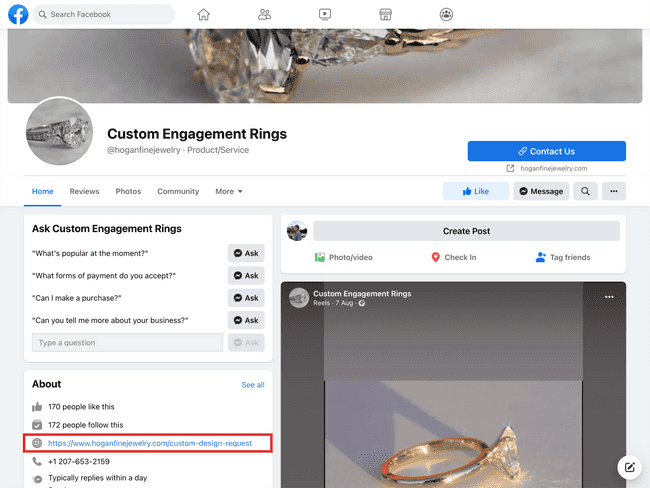Open See all in About section

pos(253,385)
